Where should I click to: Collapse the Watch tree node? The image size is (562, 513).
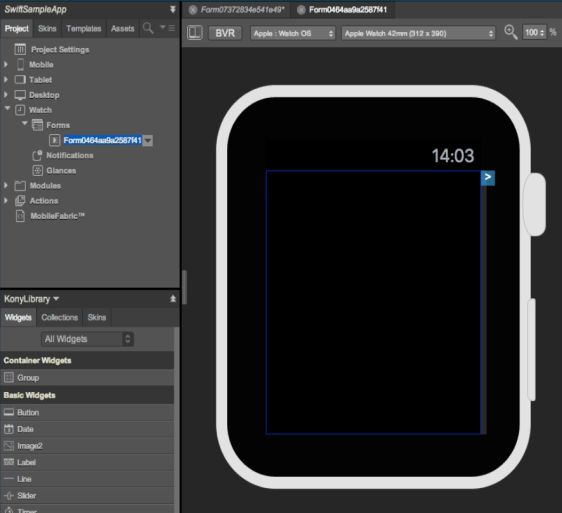(7, 108)
